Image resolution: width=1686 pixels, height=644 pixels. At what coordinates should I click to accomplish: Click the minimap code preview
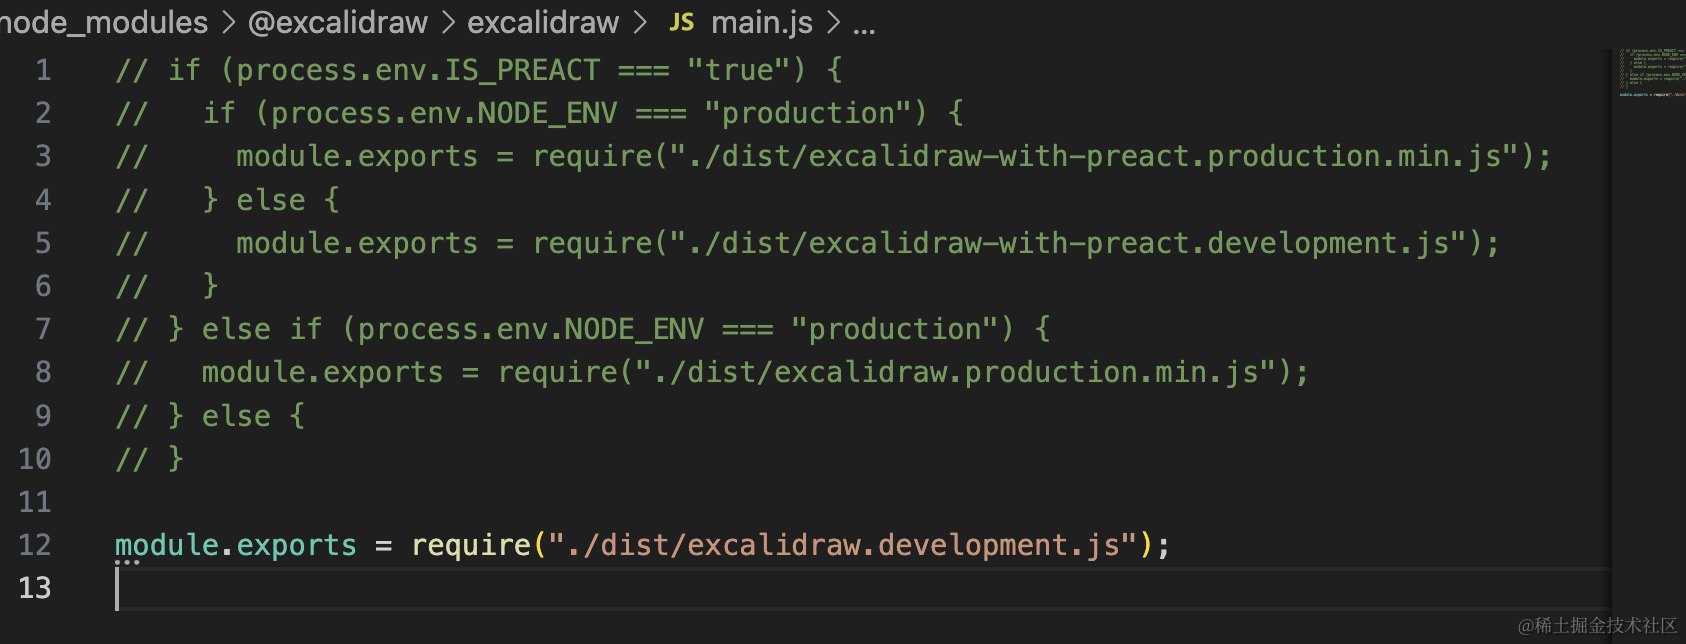1650,72
